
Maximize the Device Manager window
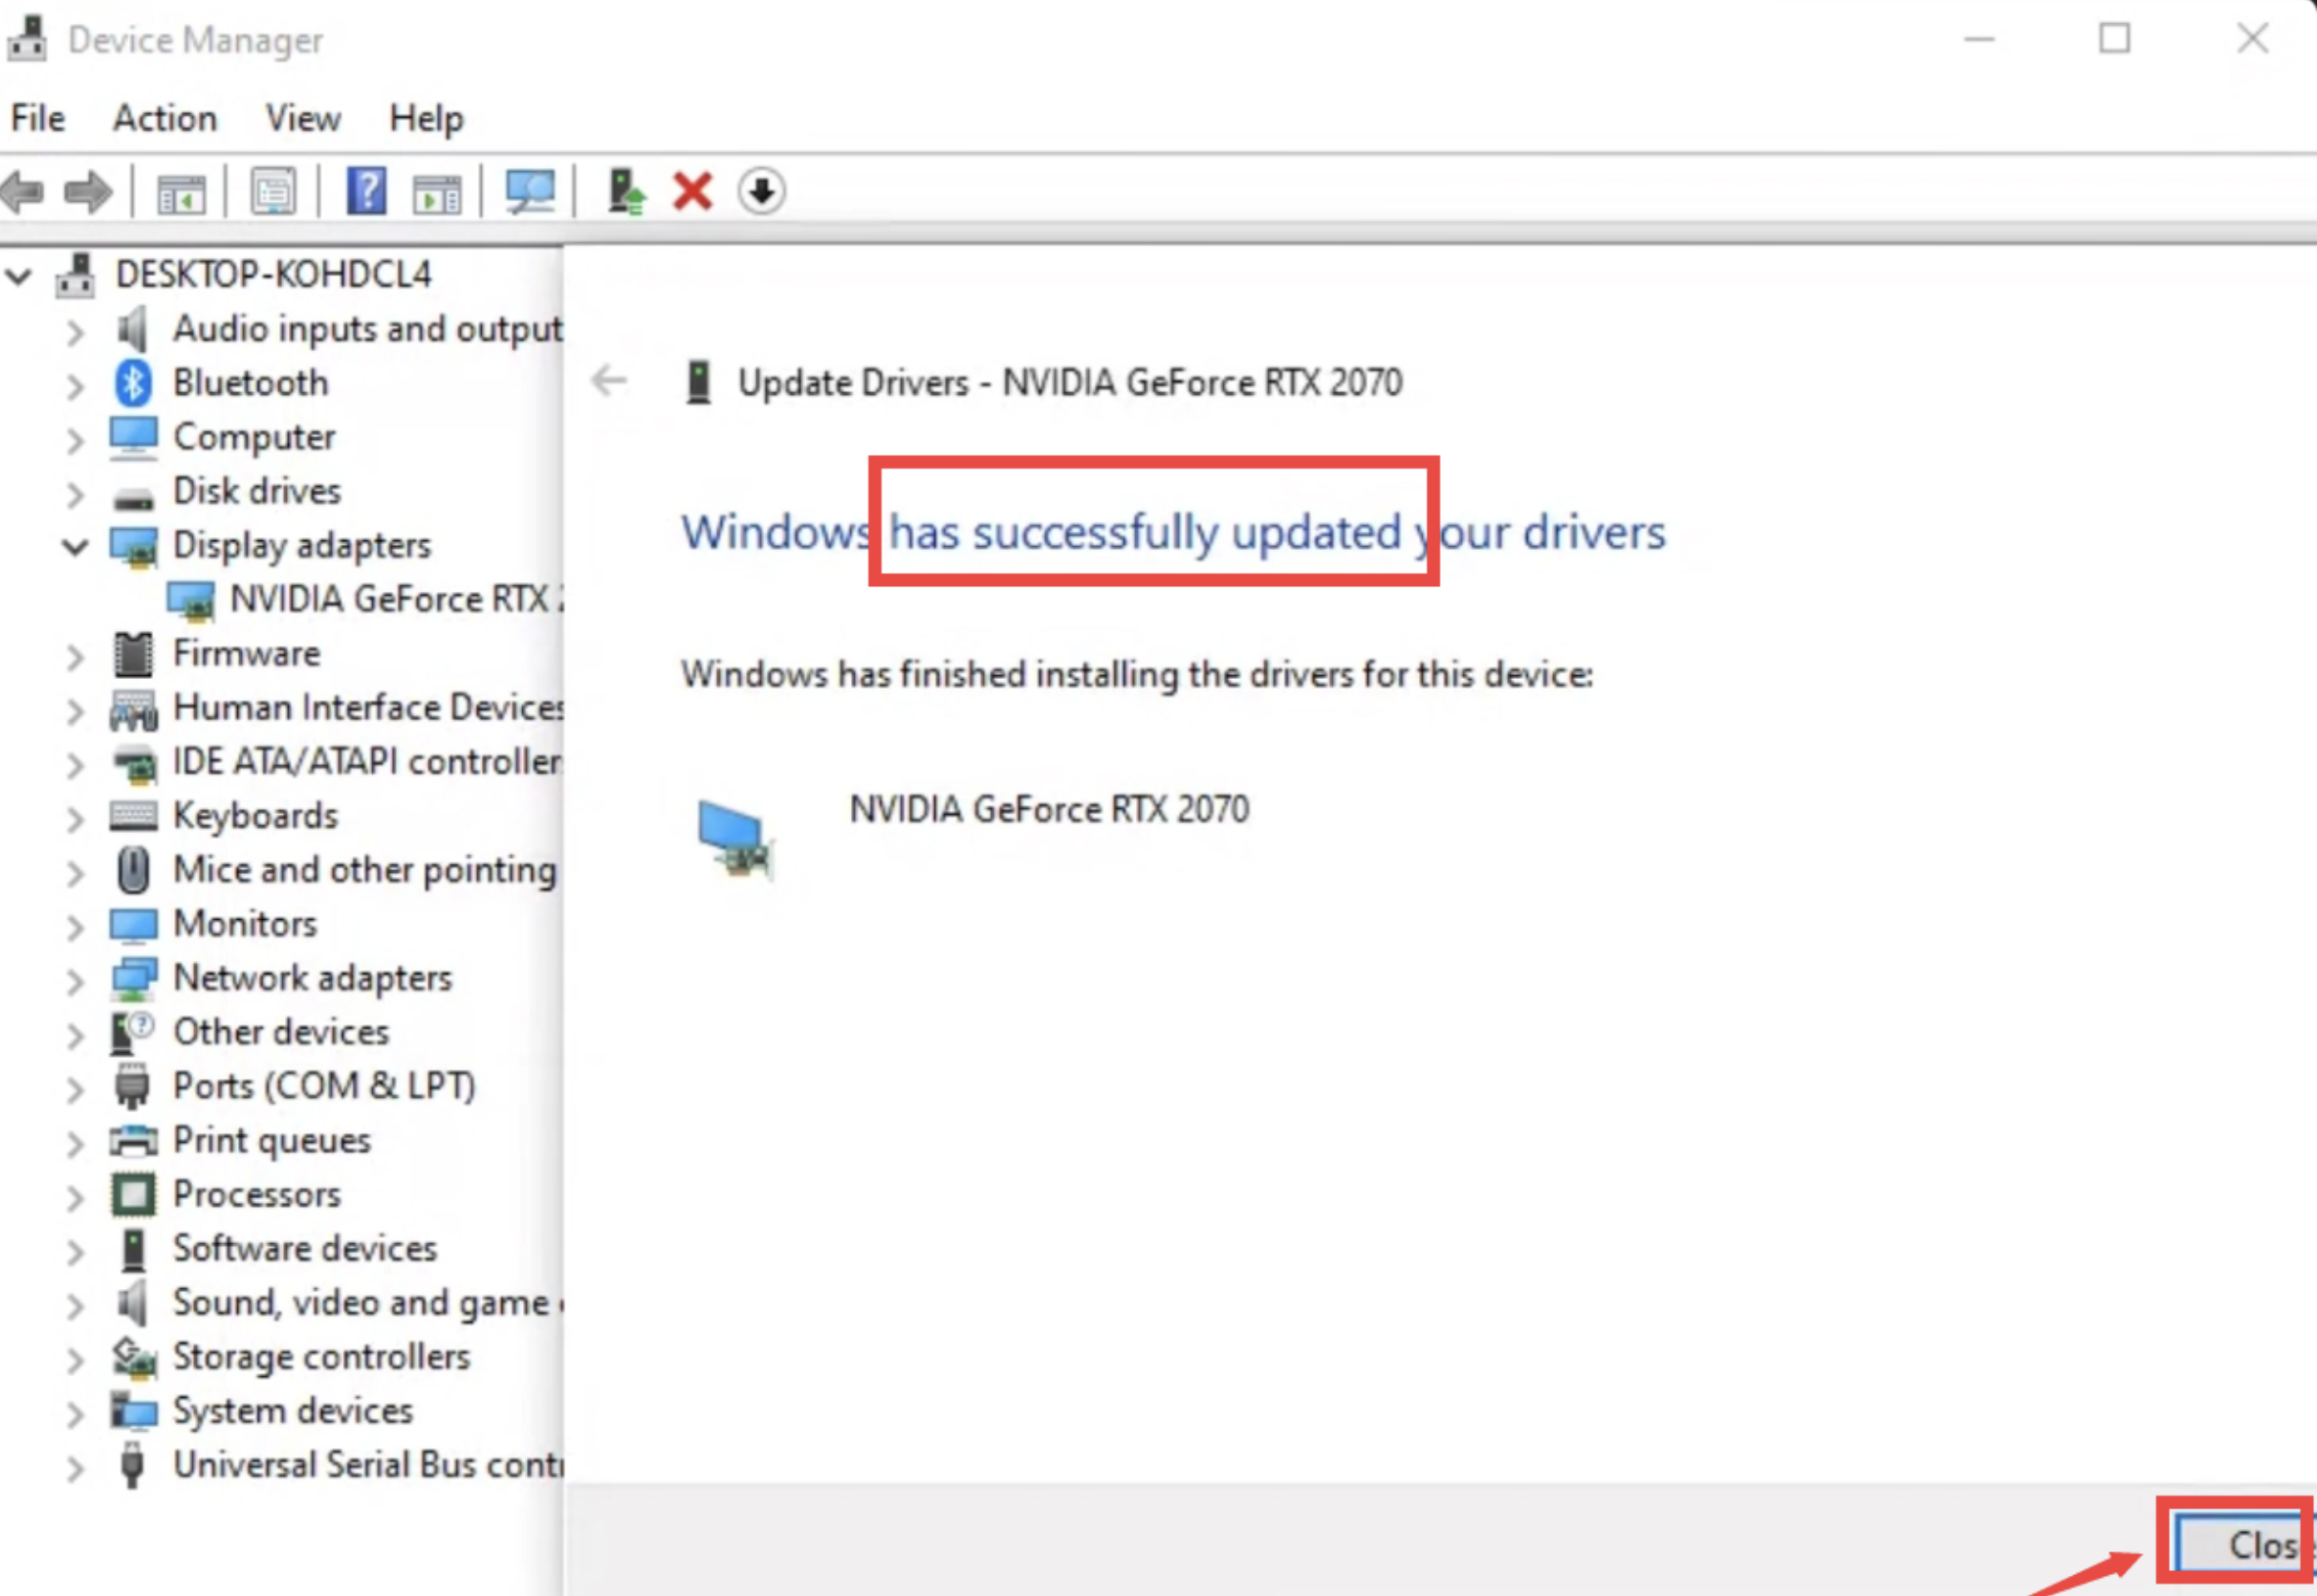click(x=2114, y=39)
